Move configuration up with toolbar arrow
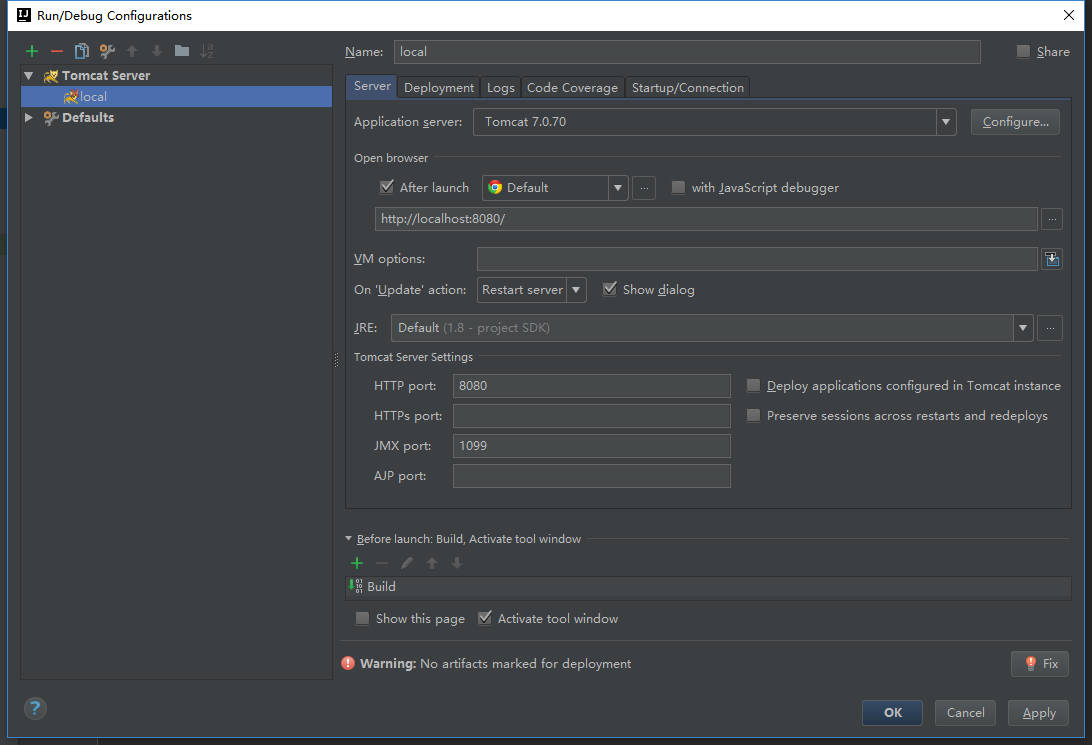This screenshot has height=745, width=1092. coord(132,51)
